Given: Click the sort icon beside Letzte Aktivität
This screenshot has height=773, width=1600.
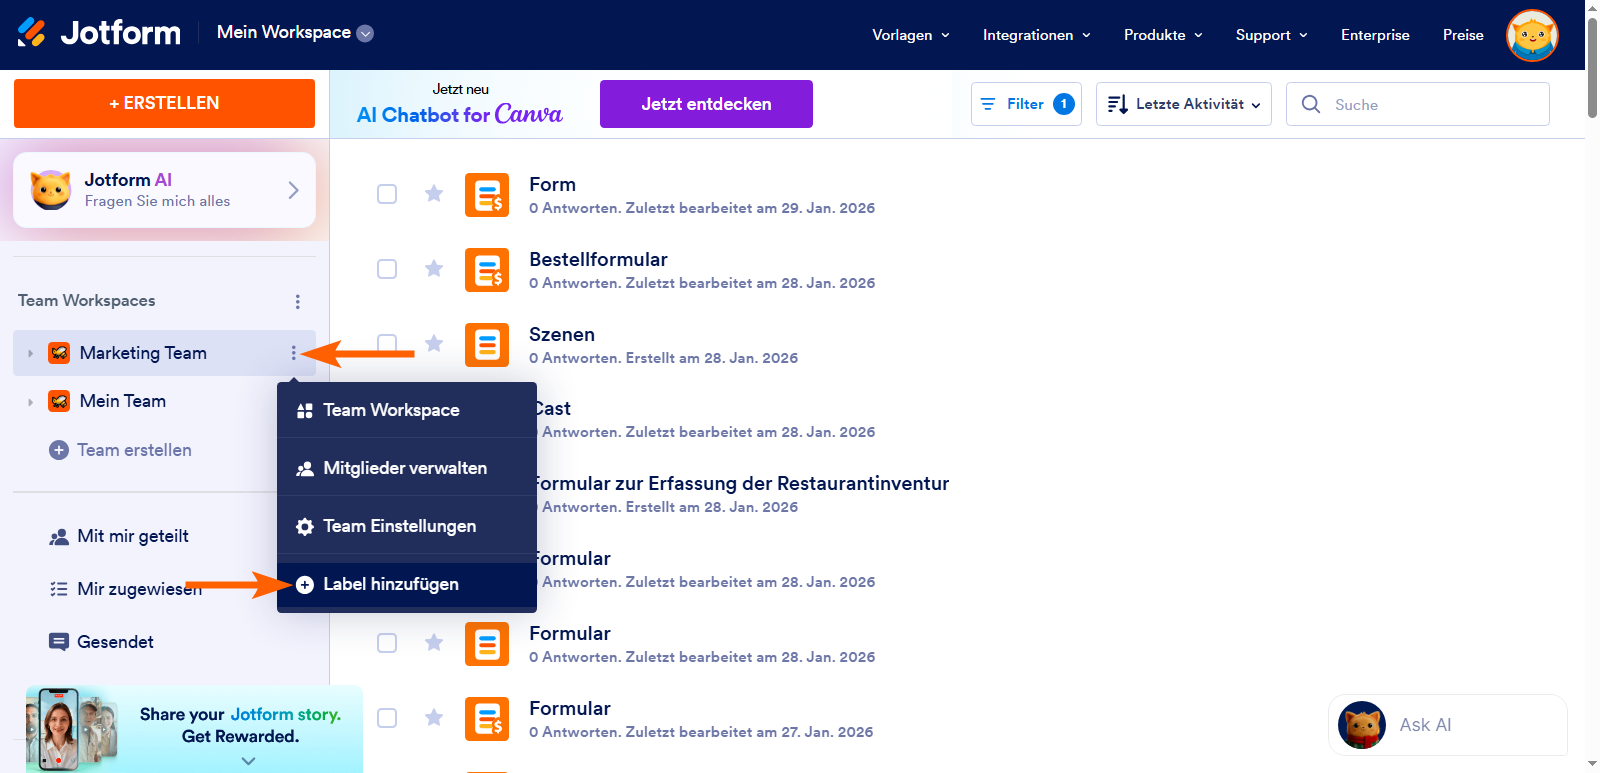Looking at the screenshot, I should tap(1118, 104).
